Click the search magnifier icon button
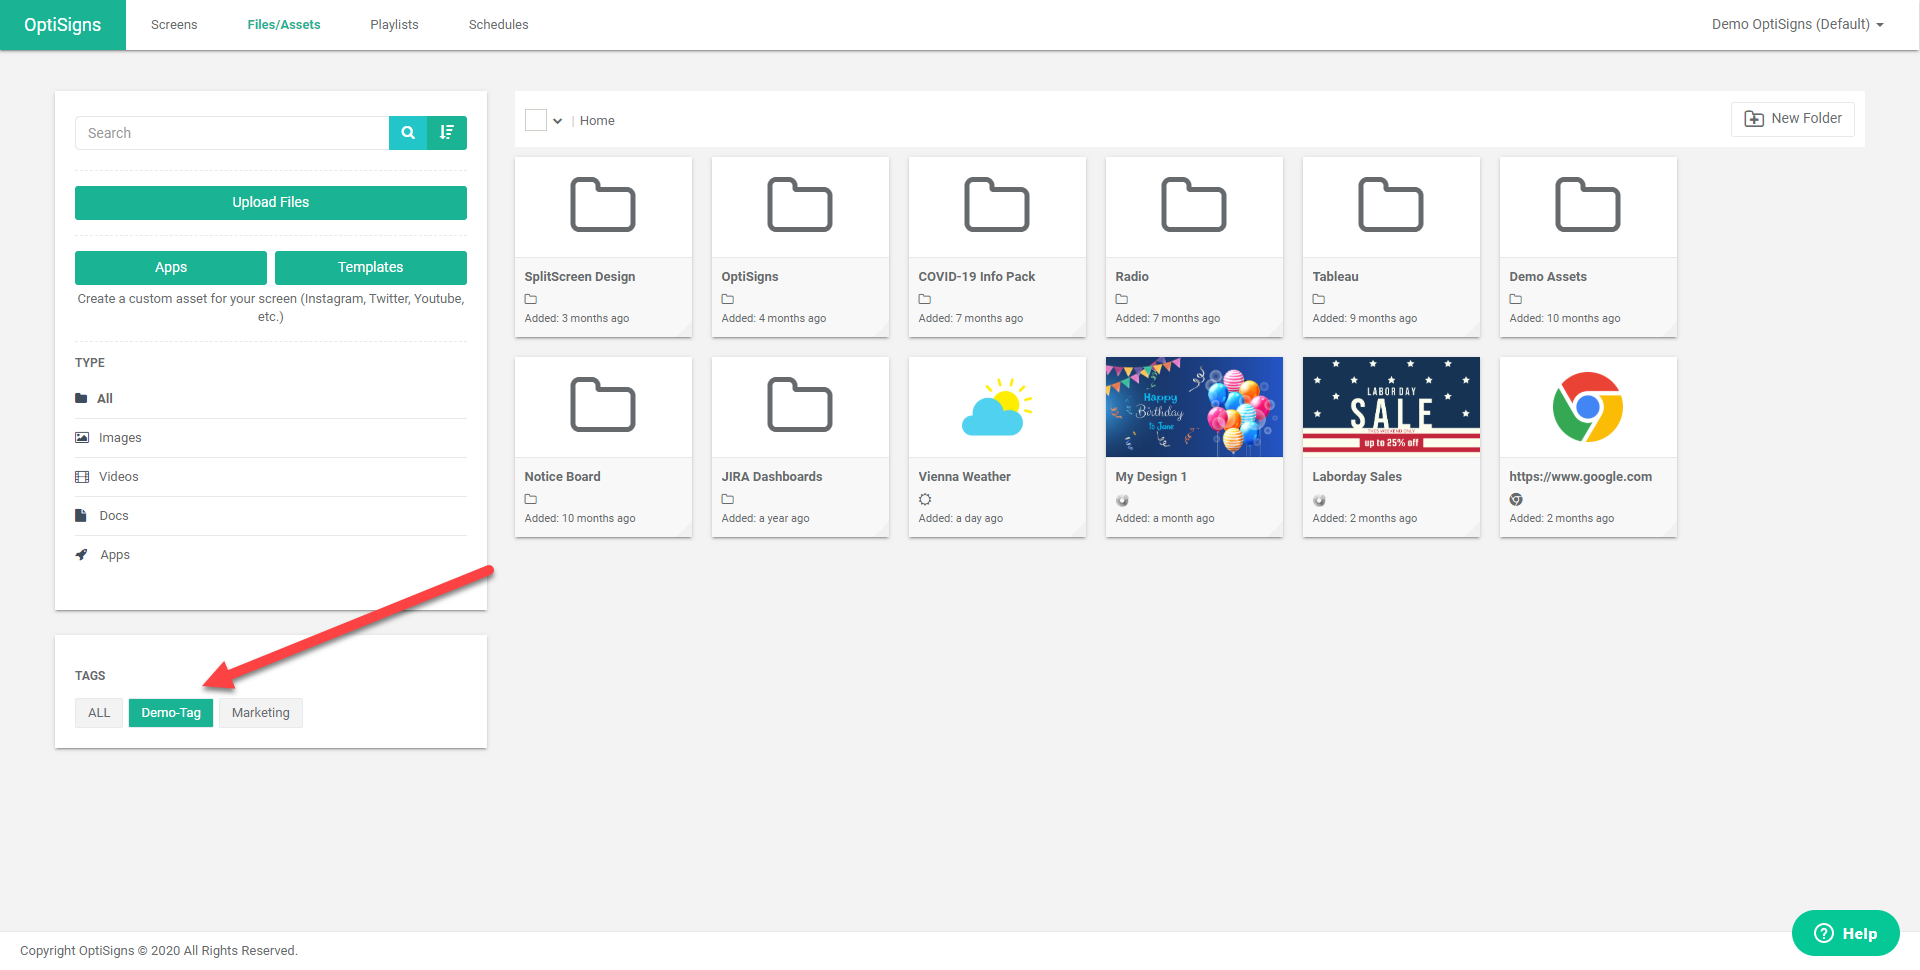This screenshot has width=1920, height=970. [x=408, y=133]
